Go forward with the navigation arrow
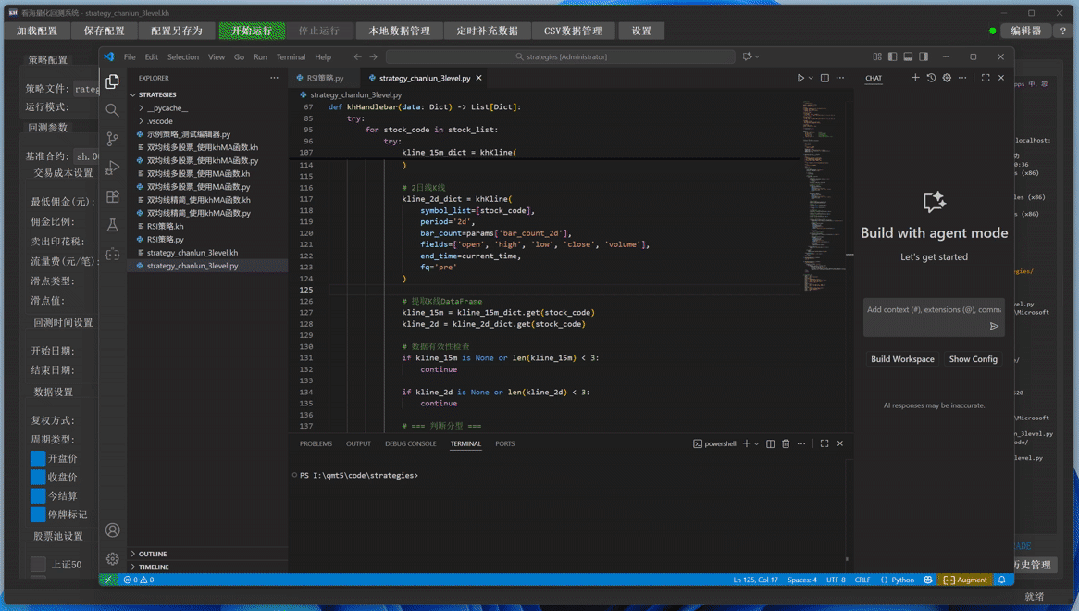Viewport: 1079px width, 611px height. click(374, 57)
